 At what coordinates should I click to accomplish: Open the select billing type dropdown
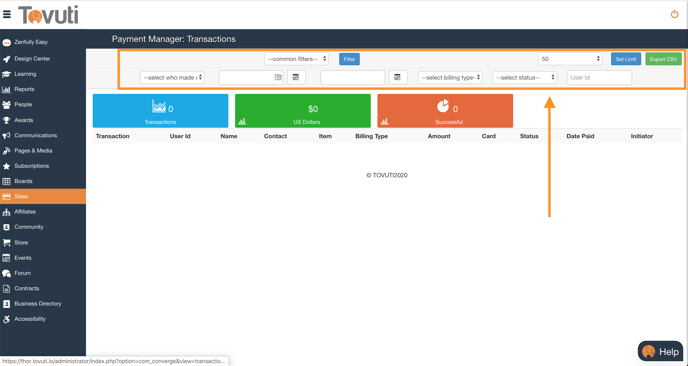(450, 77)
